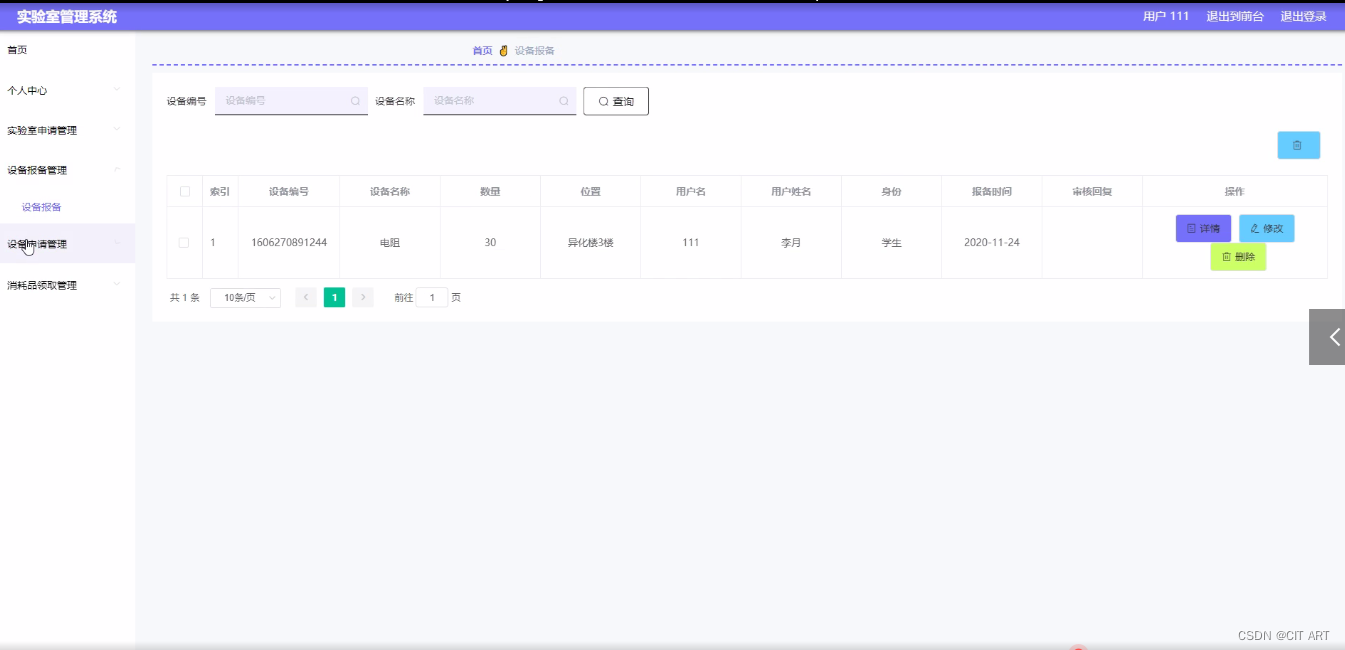Click the magnifier icon in 设备名称 field
The height and width of the screenshot is (650, 1345).
point(563,101)
